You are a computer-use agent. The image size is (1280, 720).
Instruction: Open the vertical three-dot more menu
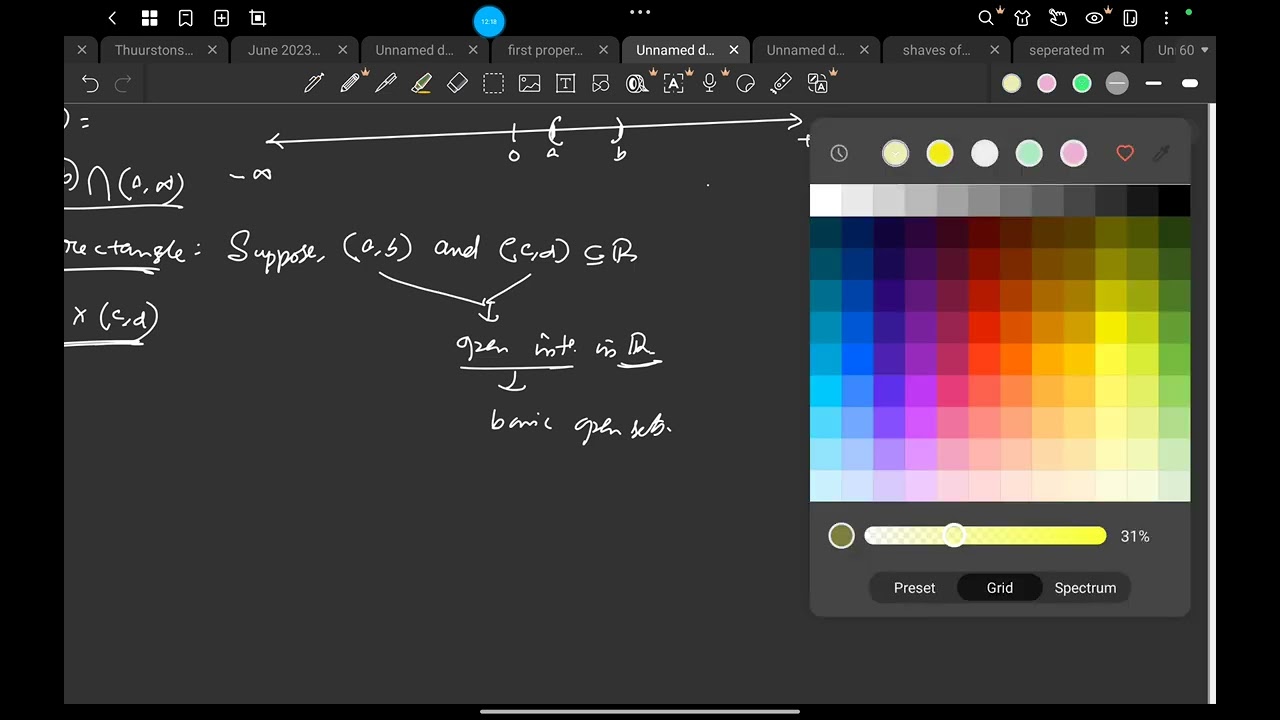pyautogui.click(x=1166, y=18)
